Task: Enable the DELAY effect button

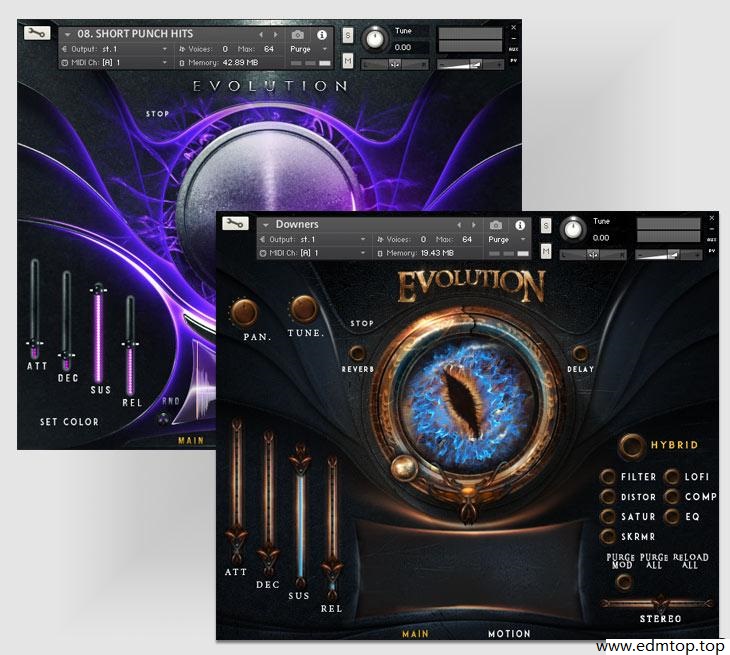Action: [x=580, y=353]
